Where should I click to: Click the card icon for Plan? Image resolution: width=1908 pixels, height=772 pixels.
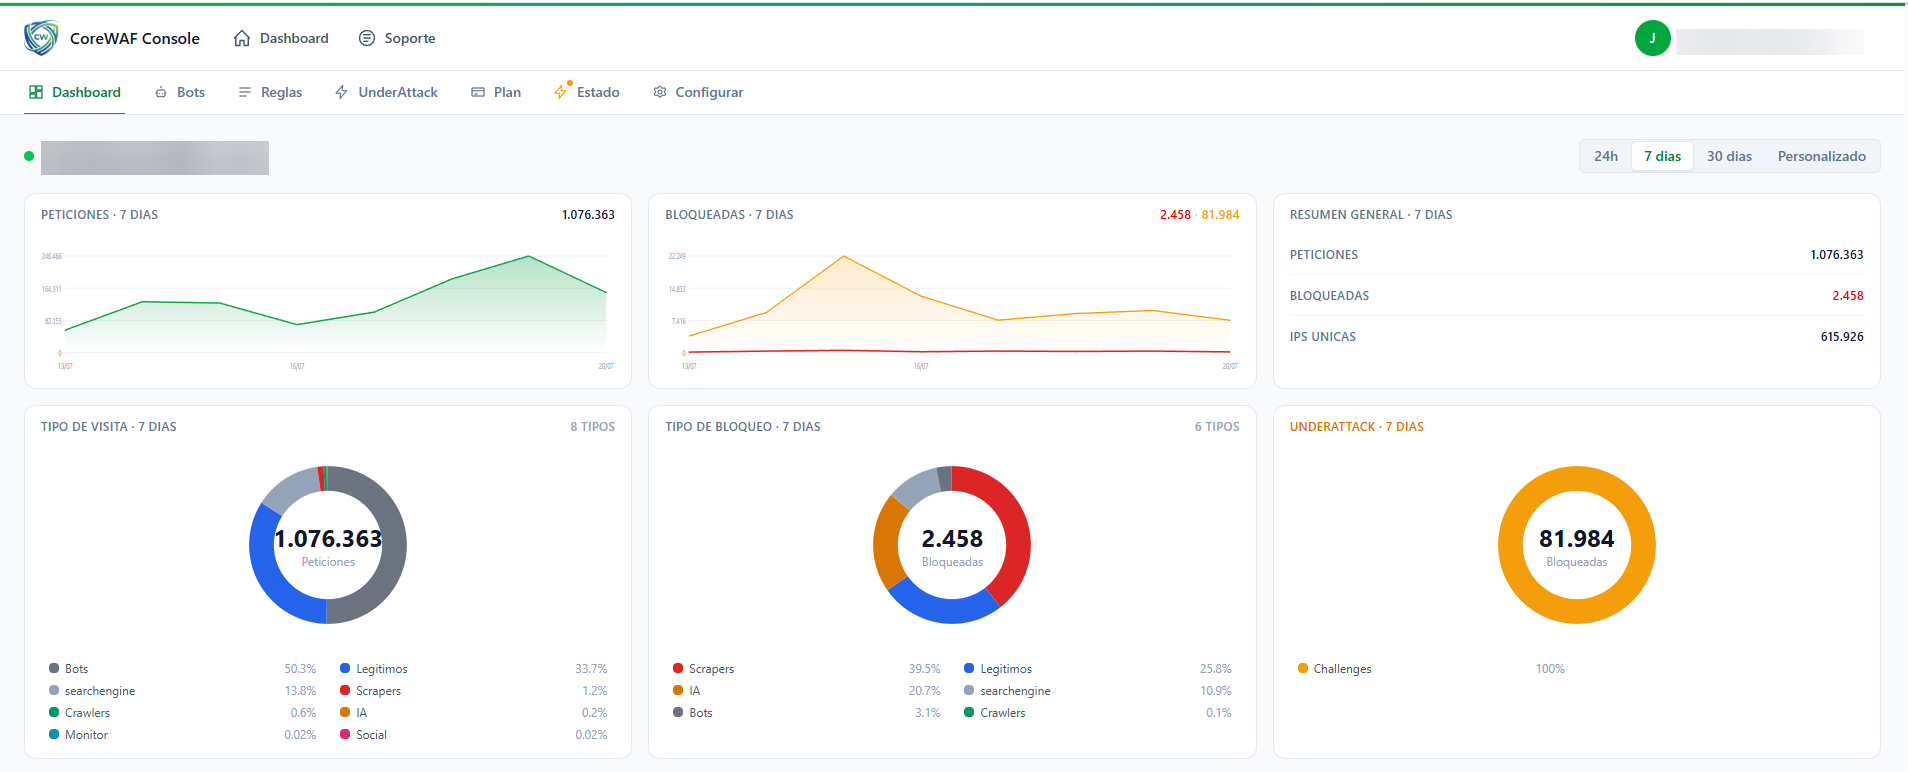(478, 92)
